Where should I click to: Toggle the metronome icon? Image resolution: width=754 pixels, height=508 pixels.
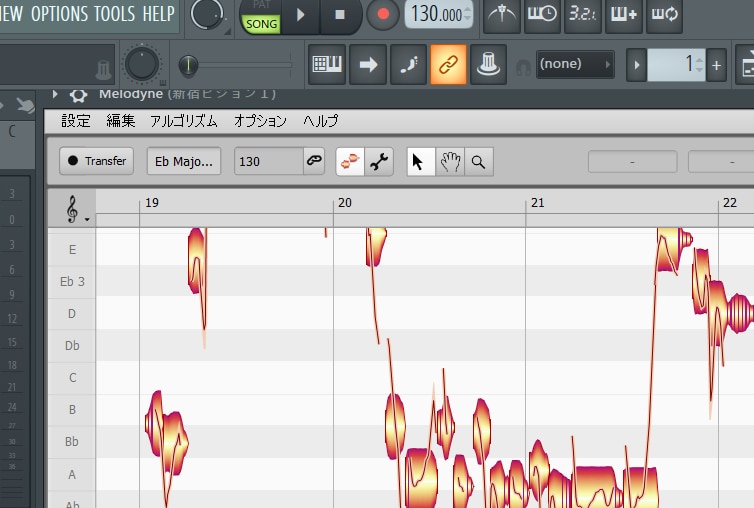[502, 15]
